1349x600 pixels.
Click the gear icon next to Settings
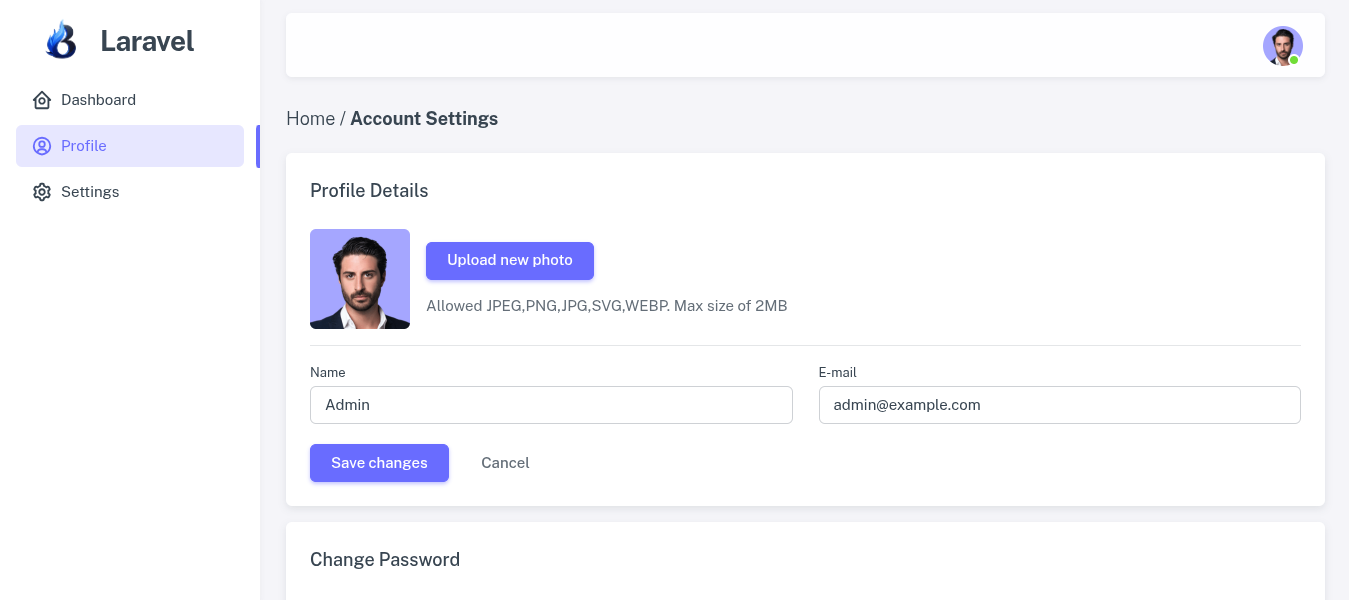(41, 192)
